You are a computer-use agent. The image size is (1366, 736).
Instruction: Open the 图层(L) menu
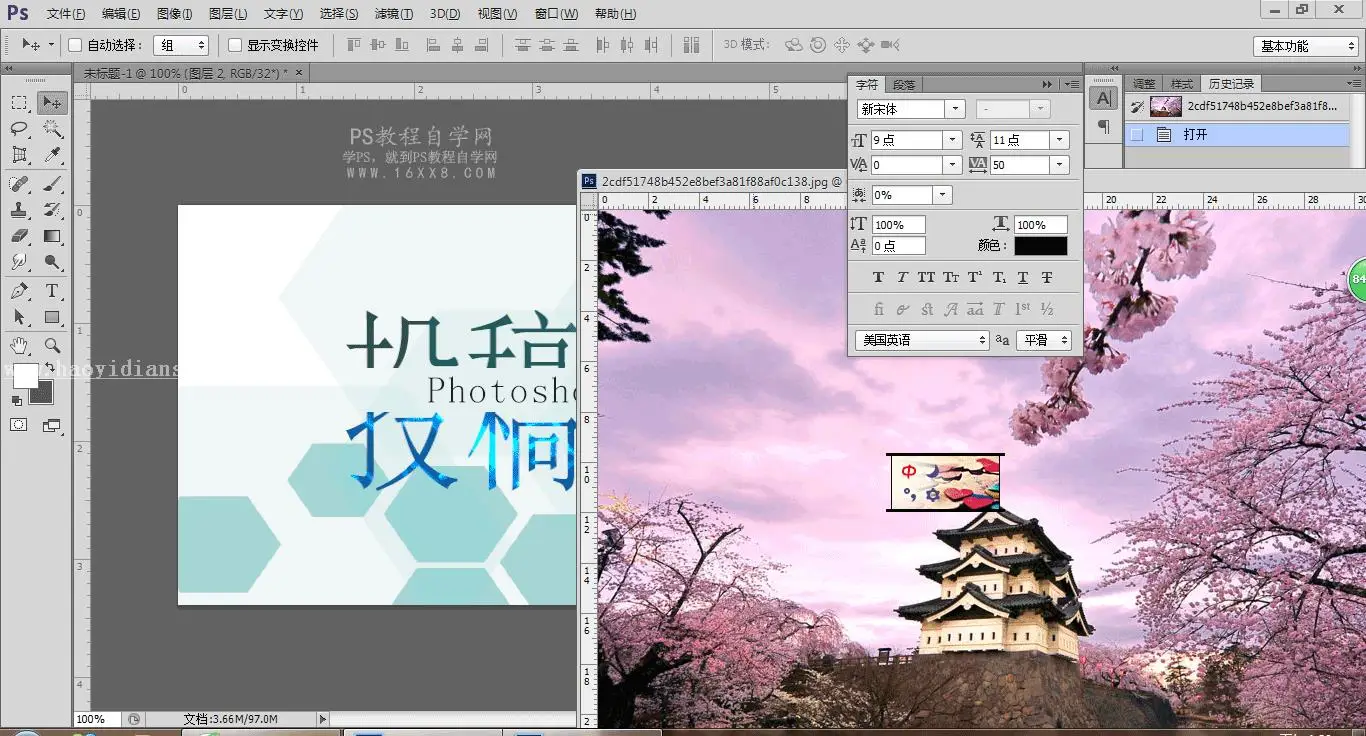click(x=228, y=14)
